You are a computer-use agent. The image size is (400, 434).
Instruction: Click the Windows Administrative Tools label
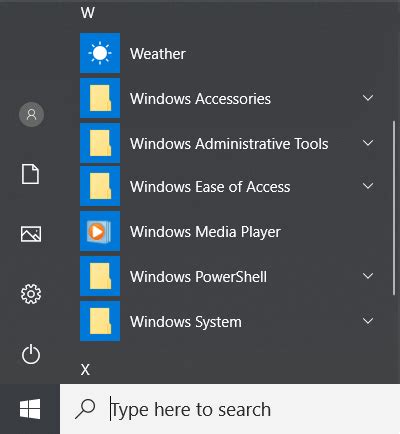tap(229, 144)
